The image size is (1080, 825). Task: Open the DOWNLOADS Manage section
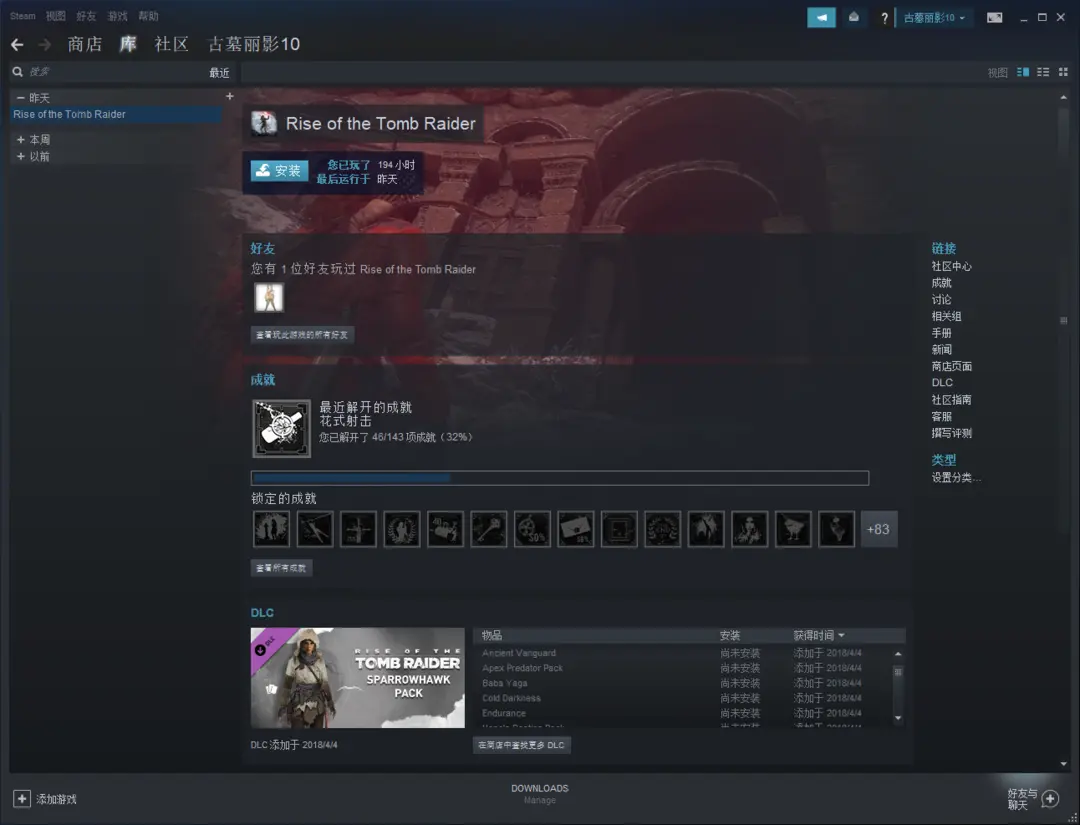pos(540,794)
